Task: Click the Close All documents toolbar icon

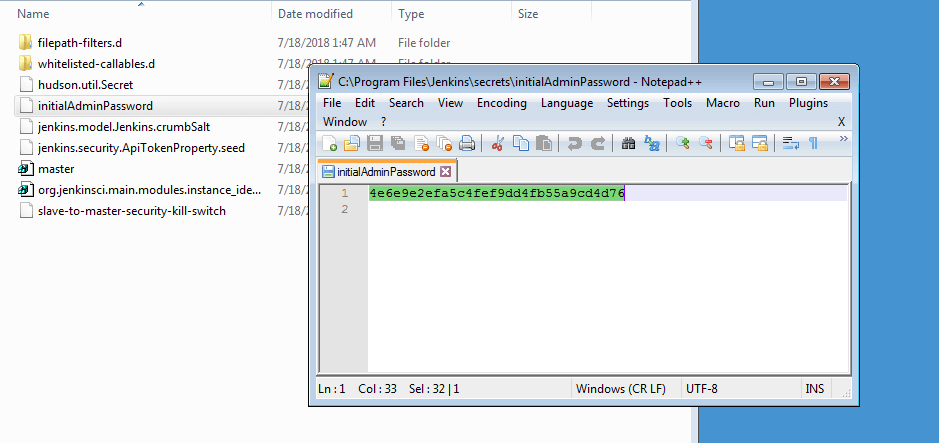Action: point(444,144)
